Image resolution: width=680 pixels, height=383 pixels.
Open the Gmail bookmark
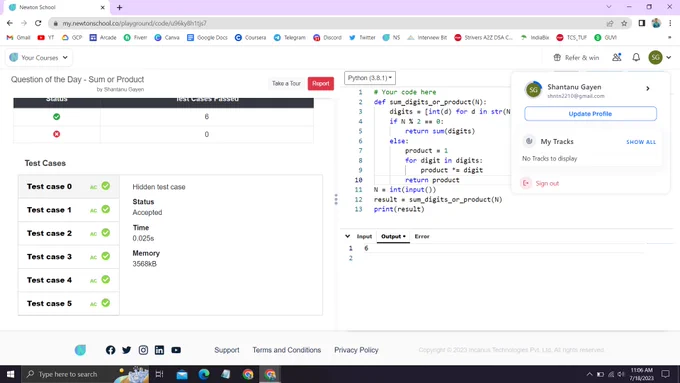click(x=18, y=37)
